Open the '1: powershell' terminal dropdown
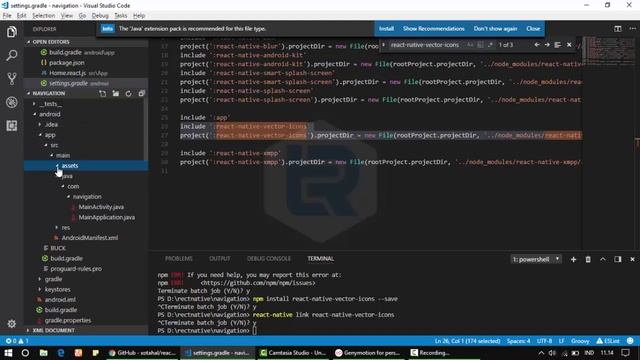Screen dimensions: 640x360 [x=536, y=259]
